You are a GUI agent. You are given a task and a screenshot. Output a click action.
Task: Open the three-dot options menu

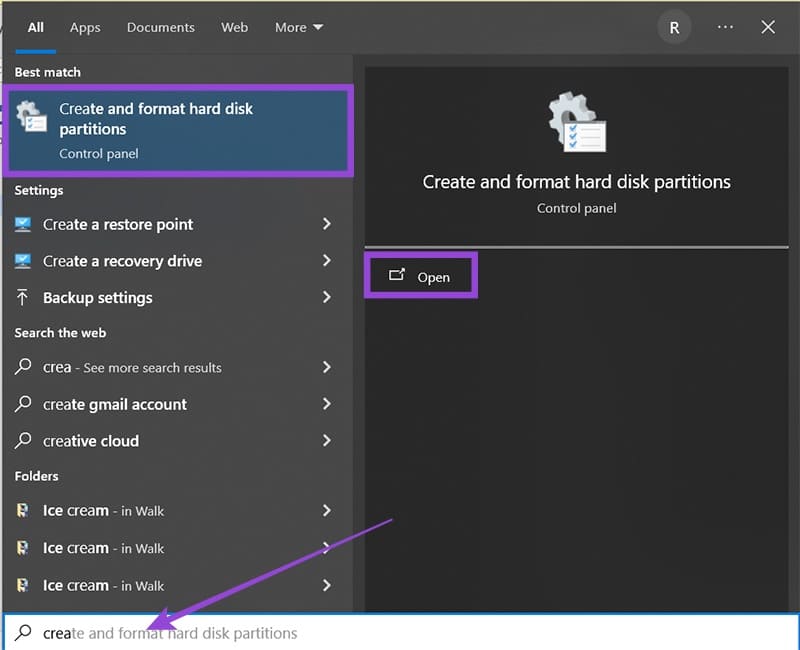[x=725, y=27]
